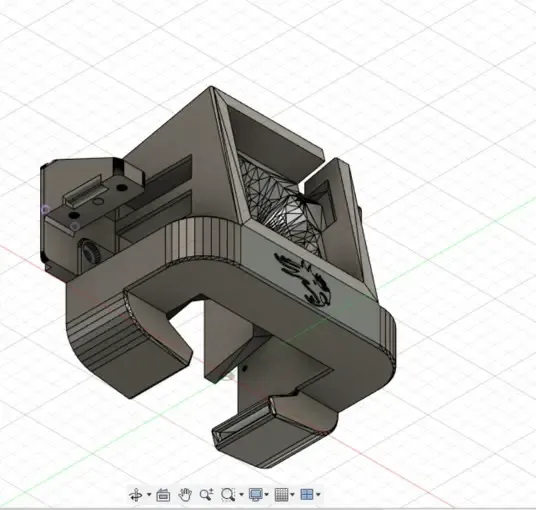Open the Display Settings monitor icon
536x510 pixels.
click(x=256, y=495)
